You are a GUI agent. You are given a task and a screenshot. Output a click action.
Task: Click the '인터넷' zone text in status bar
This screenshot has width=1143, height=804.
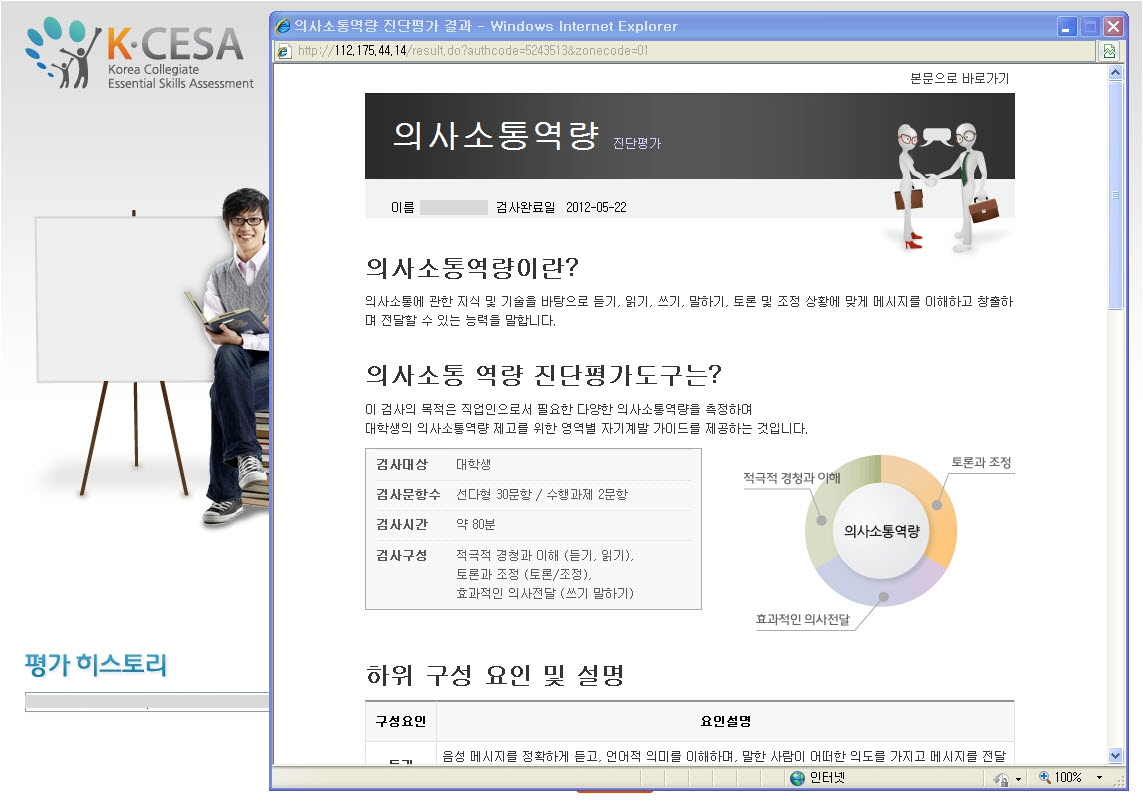[x=827, y=778]
